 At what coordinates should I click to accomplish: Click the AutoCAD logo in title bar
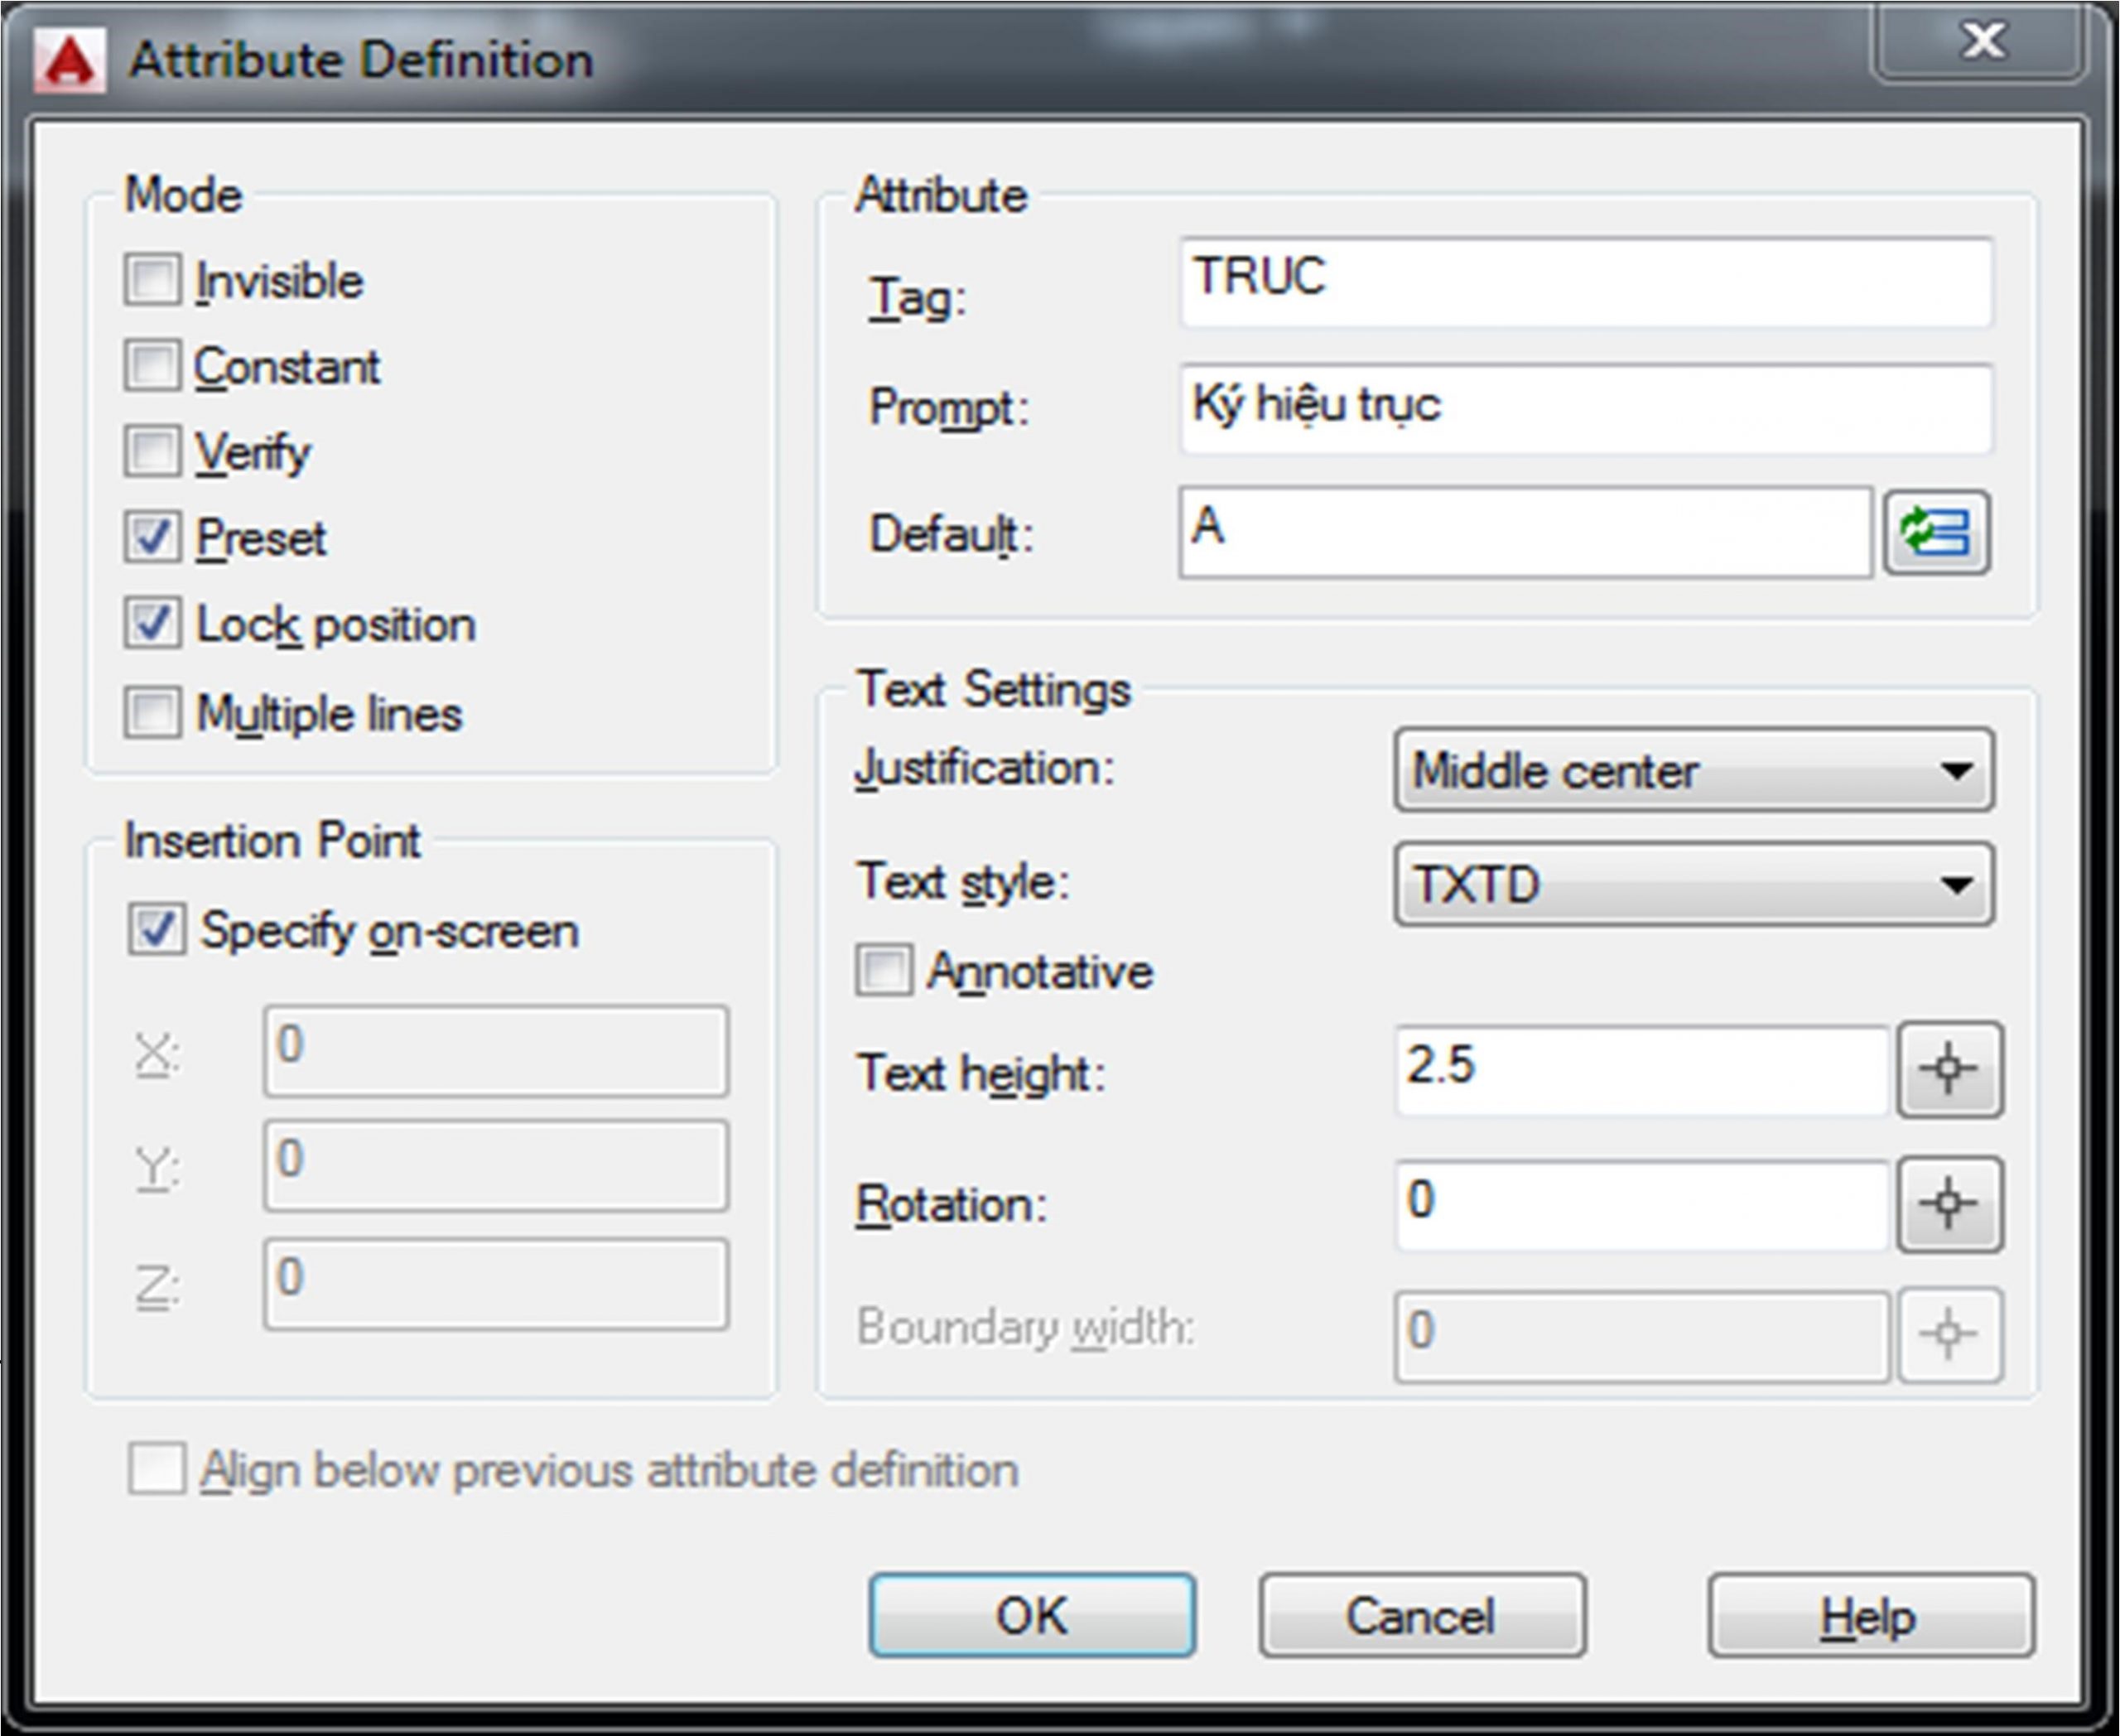coord(69,60)
